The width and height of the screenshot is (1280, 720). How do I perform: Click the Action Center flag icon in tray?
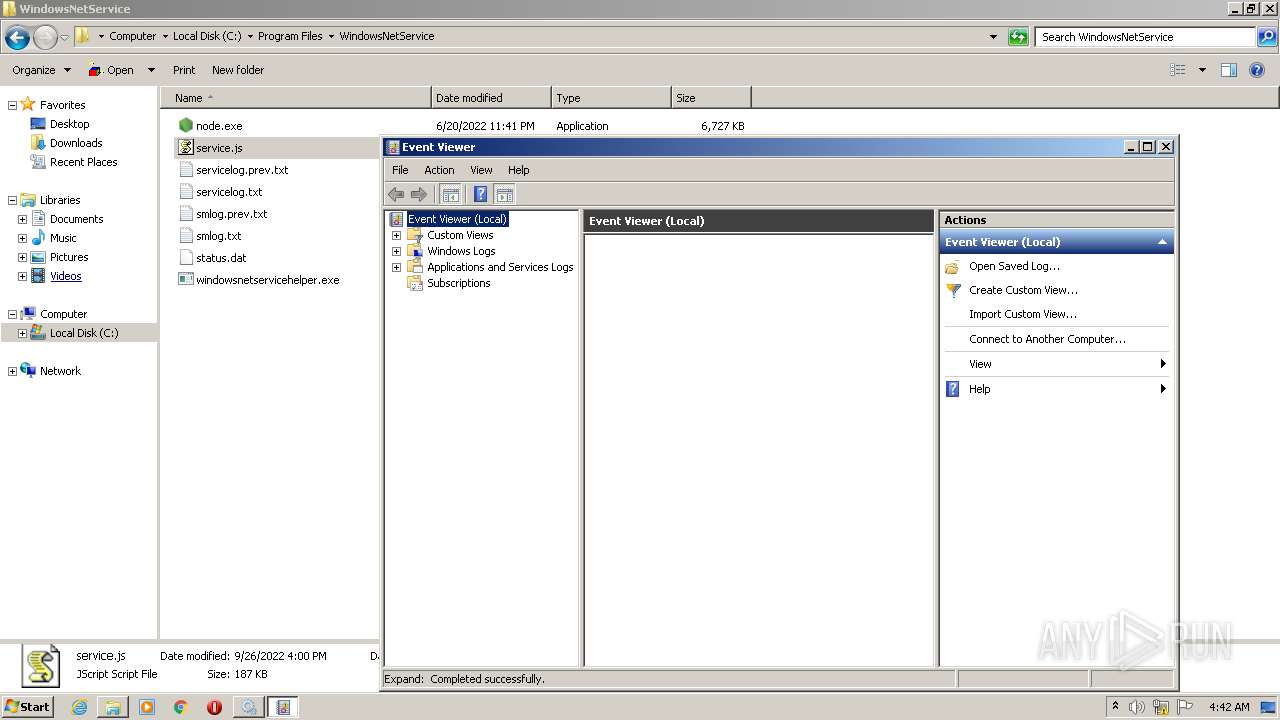click(x=1185, y=707)
